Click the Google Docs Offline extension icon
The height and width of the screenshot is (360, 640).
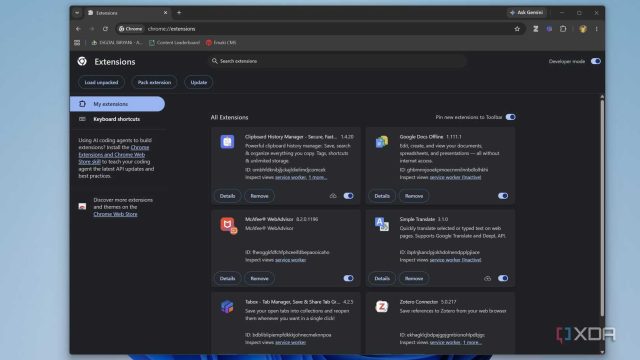pyautogui.click(x=382, y=142)
